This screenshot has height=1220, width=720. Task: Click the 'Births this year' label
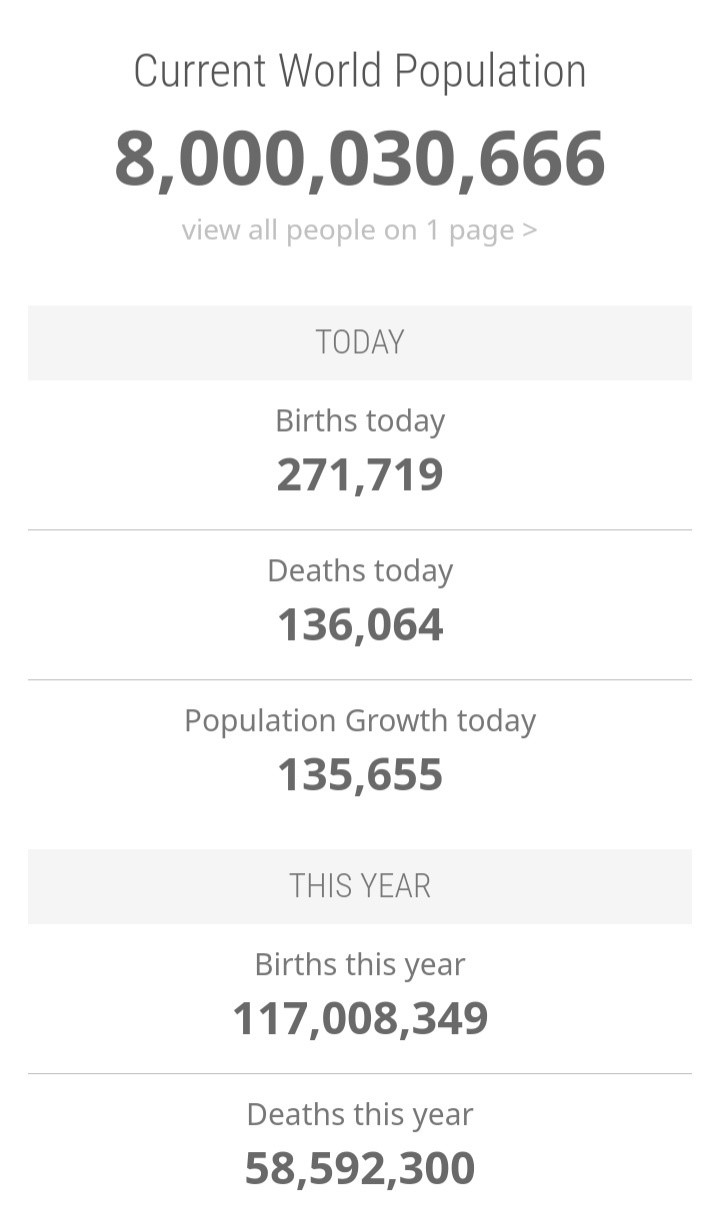tap(360, 964)
